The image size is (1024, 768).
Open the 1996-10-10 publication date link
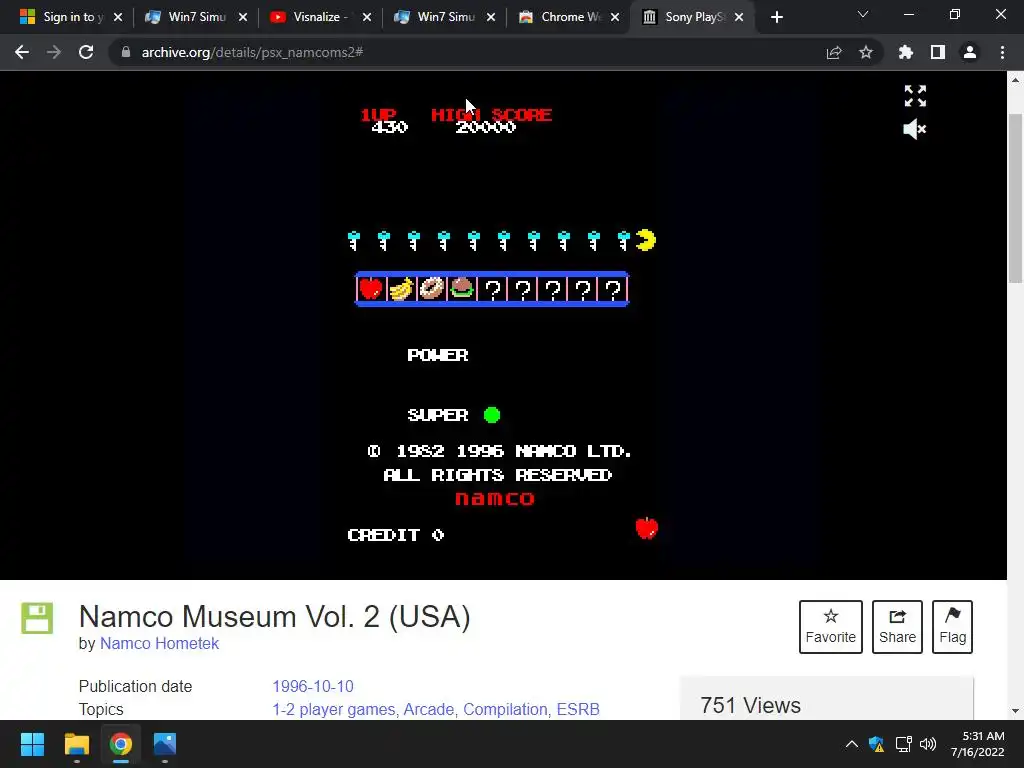pos(313,686)
